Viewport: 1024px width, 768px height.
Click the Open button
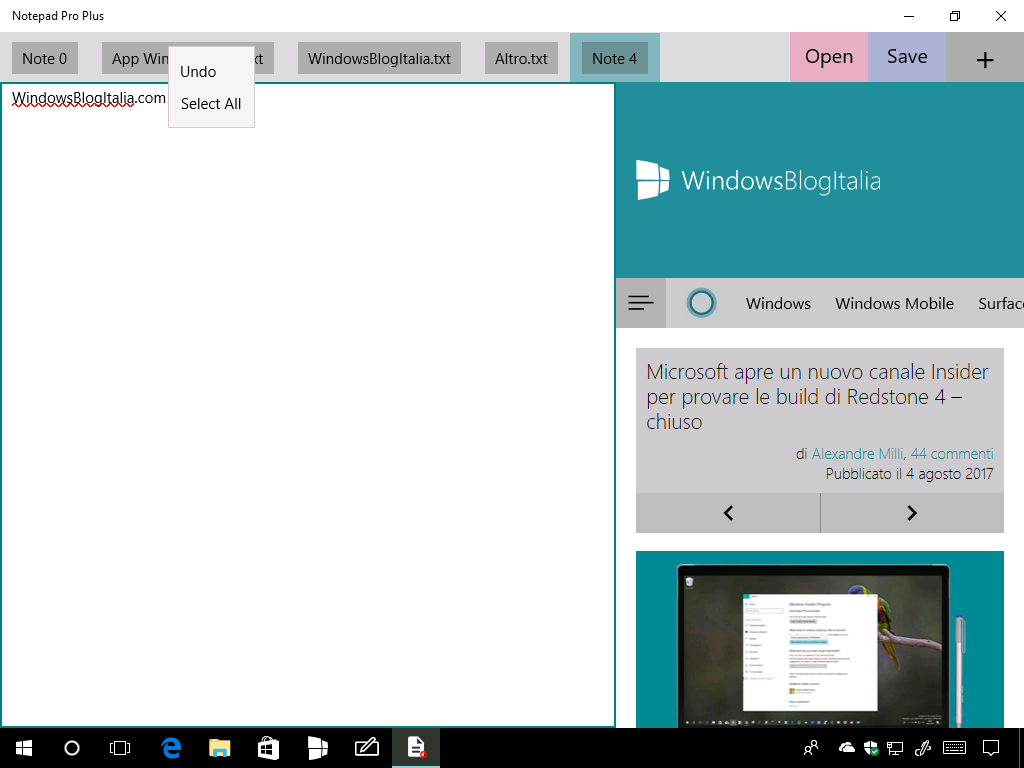click(829, 57)
